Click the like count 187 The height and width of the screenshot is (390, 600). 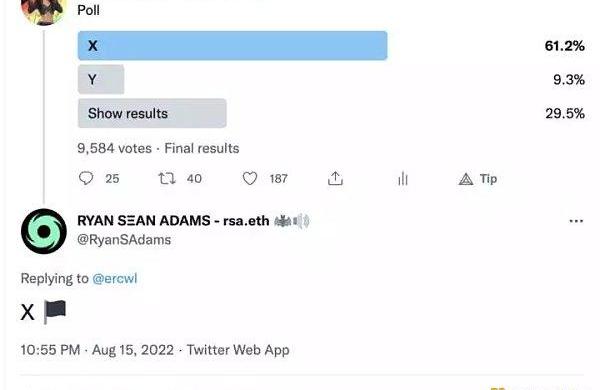(278, 179)
